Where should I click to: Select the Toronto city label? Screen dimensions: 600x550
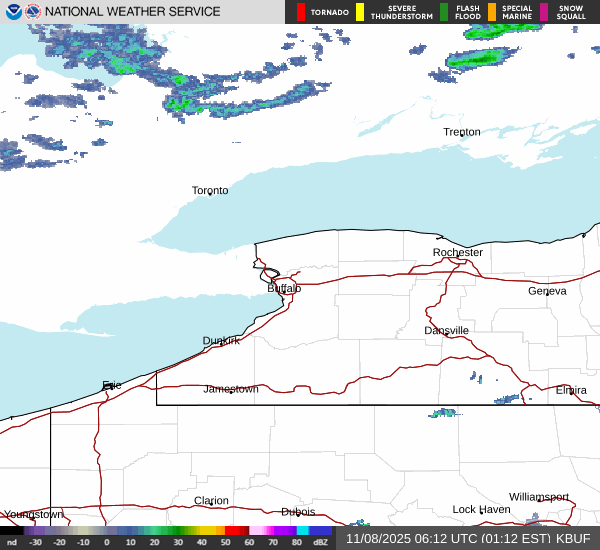tap(210, 190)
